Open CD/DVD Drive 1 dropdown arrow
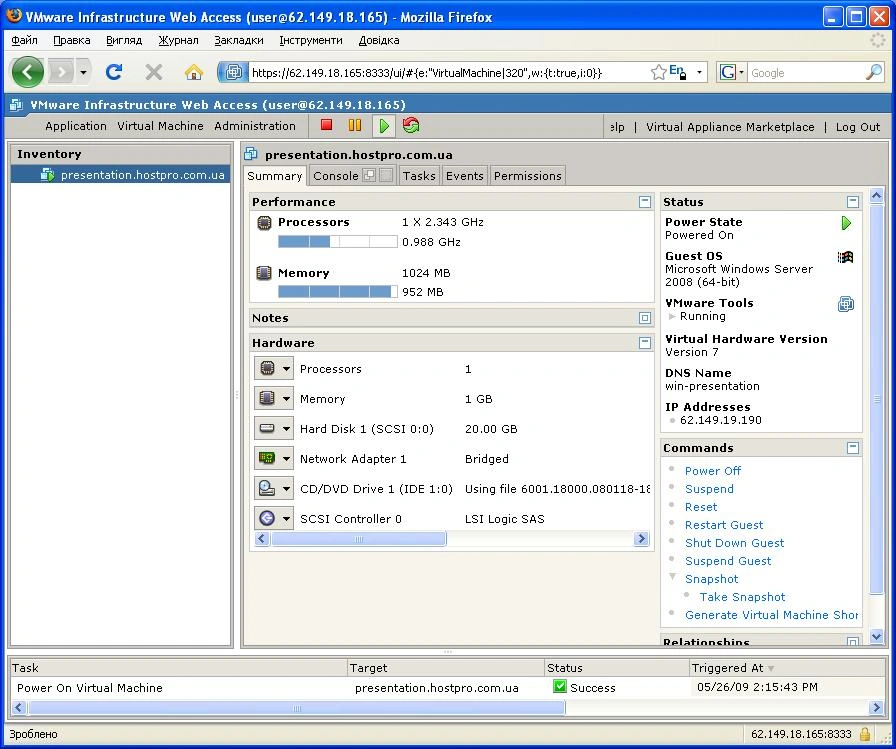This screenshot has width=896, height=749. coord(286,488)
